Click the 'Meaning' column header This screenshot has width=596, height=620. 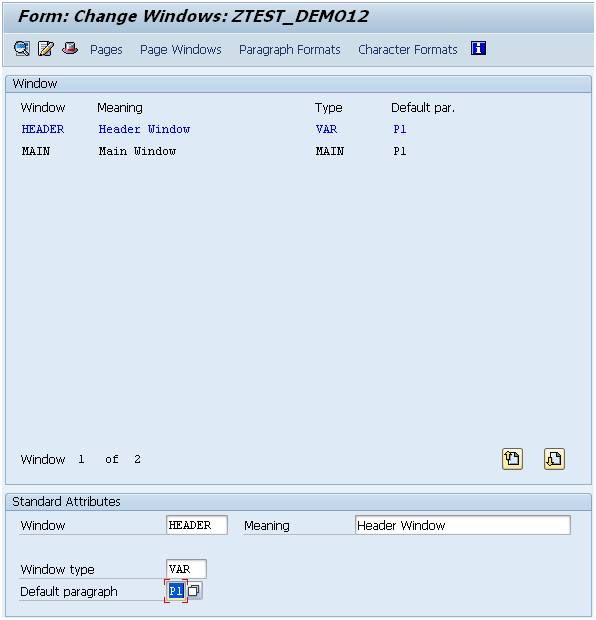[120, 108]
